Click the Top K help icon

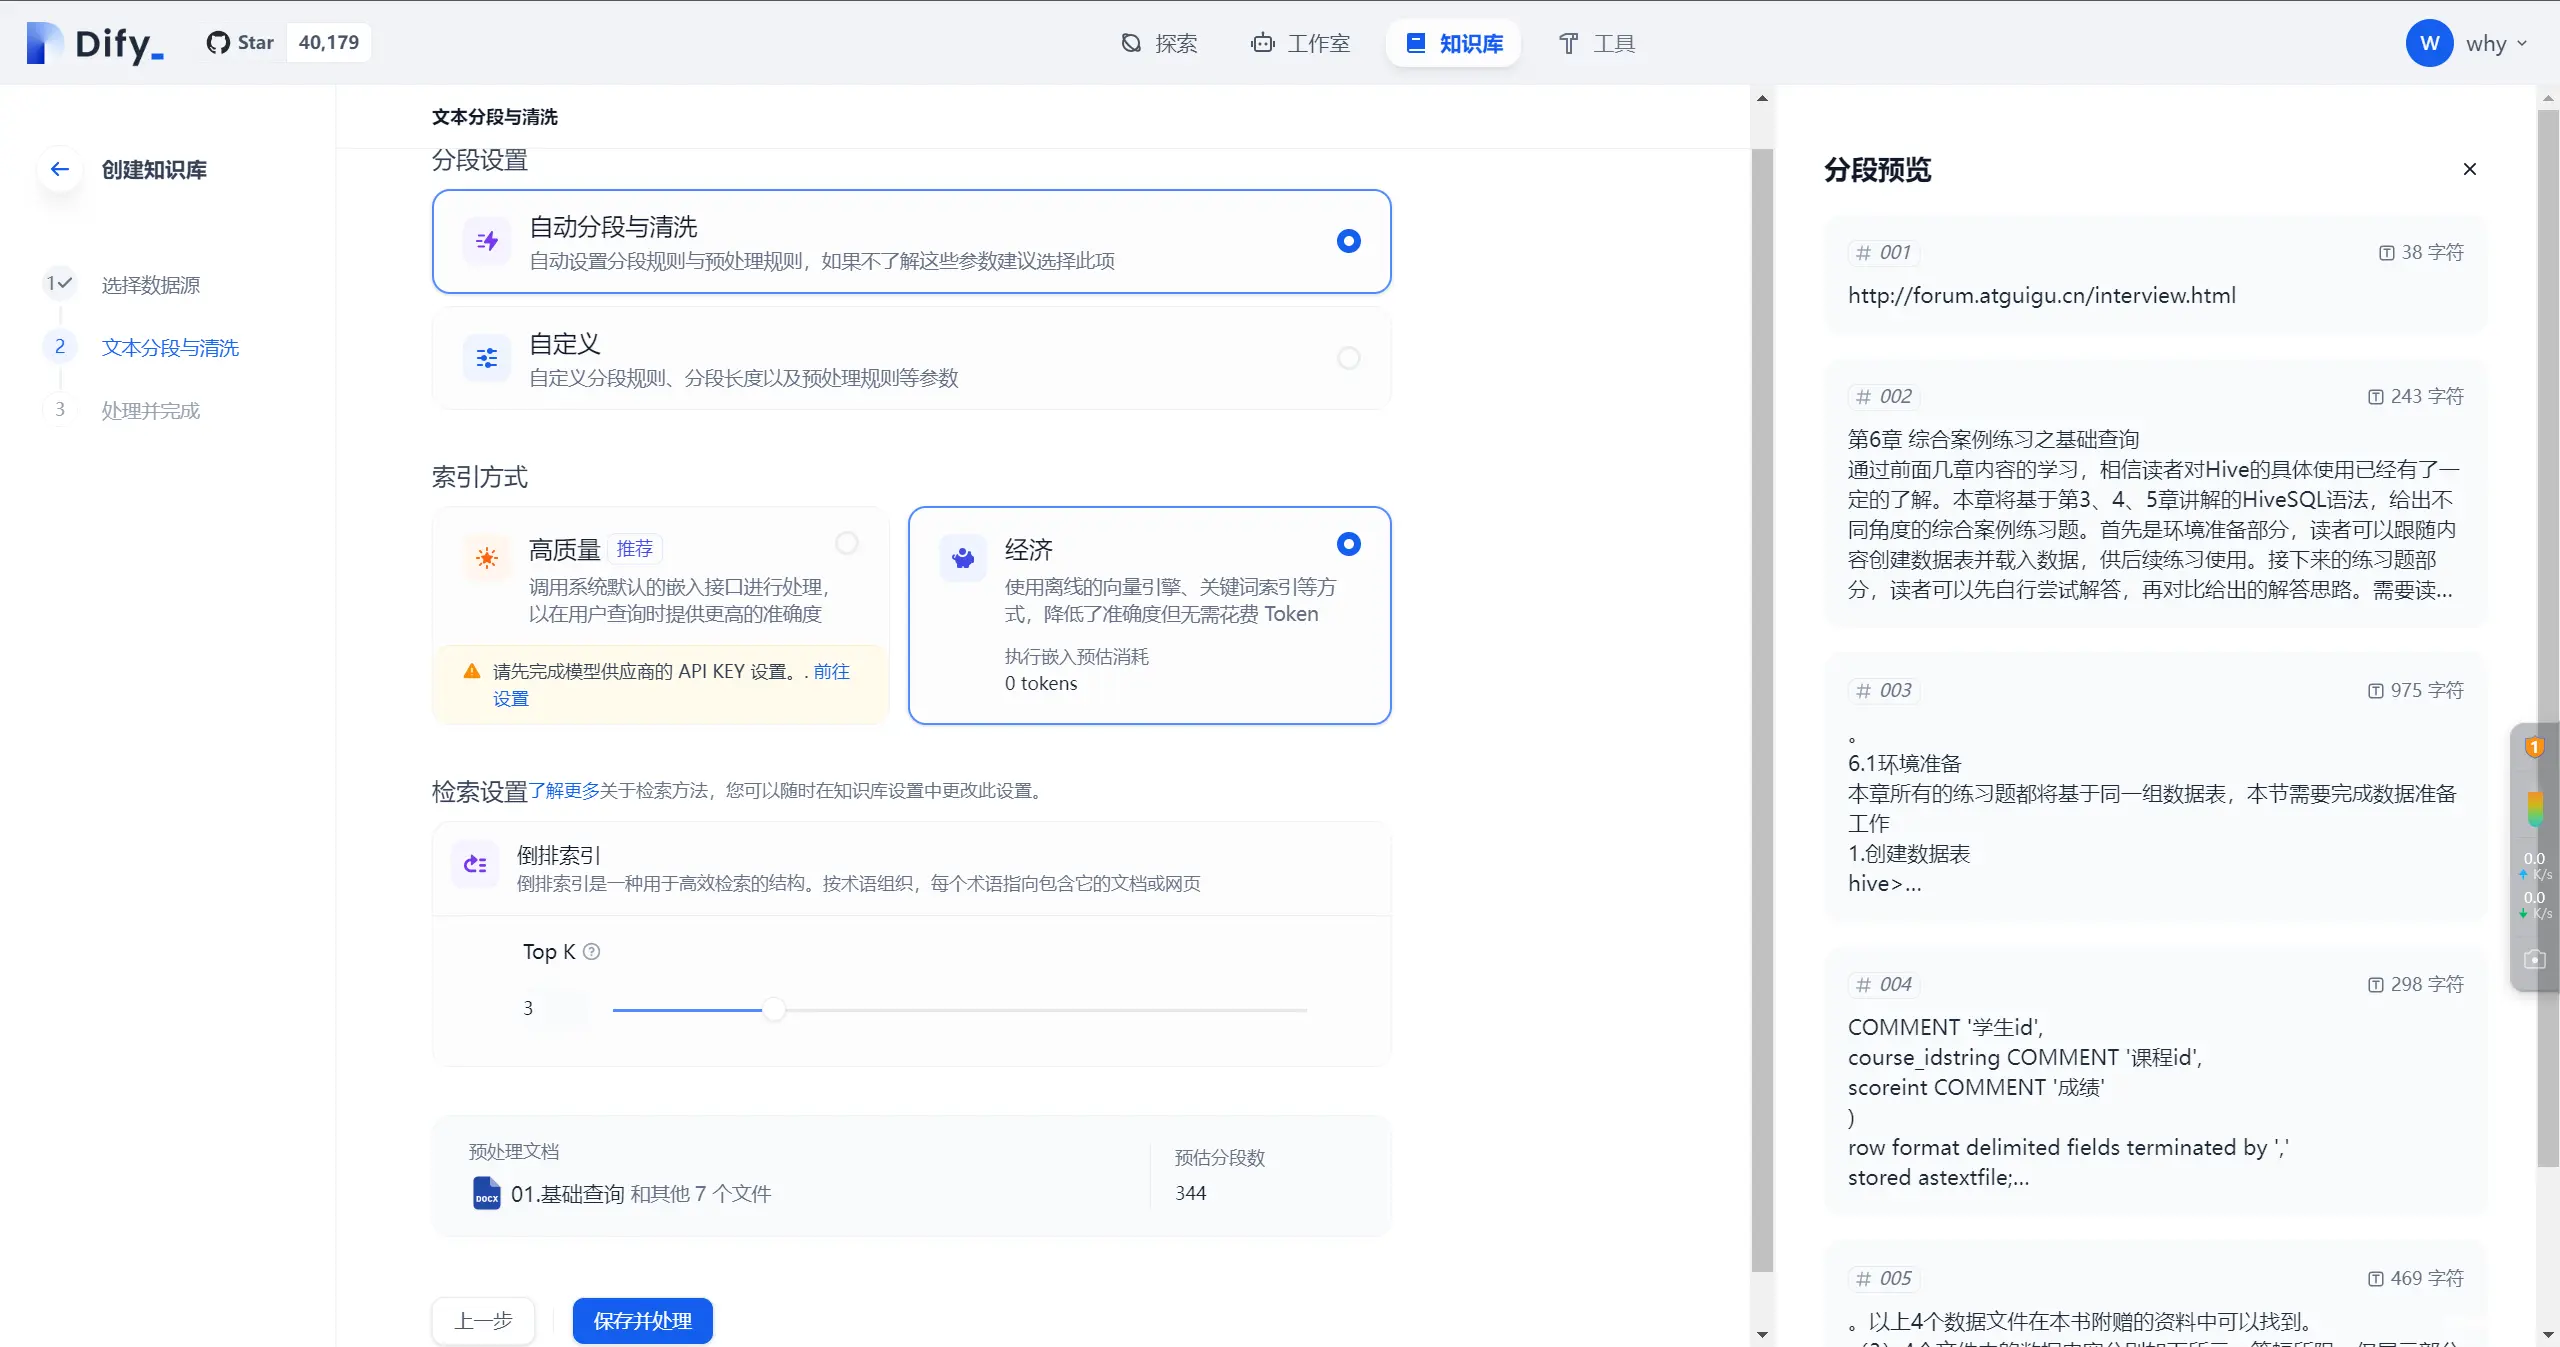[592, 952]
